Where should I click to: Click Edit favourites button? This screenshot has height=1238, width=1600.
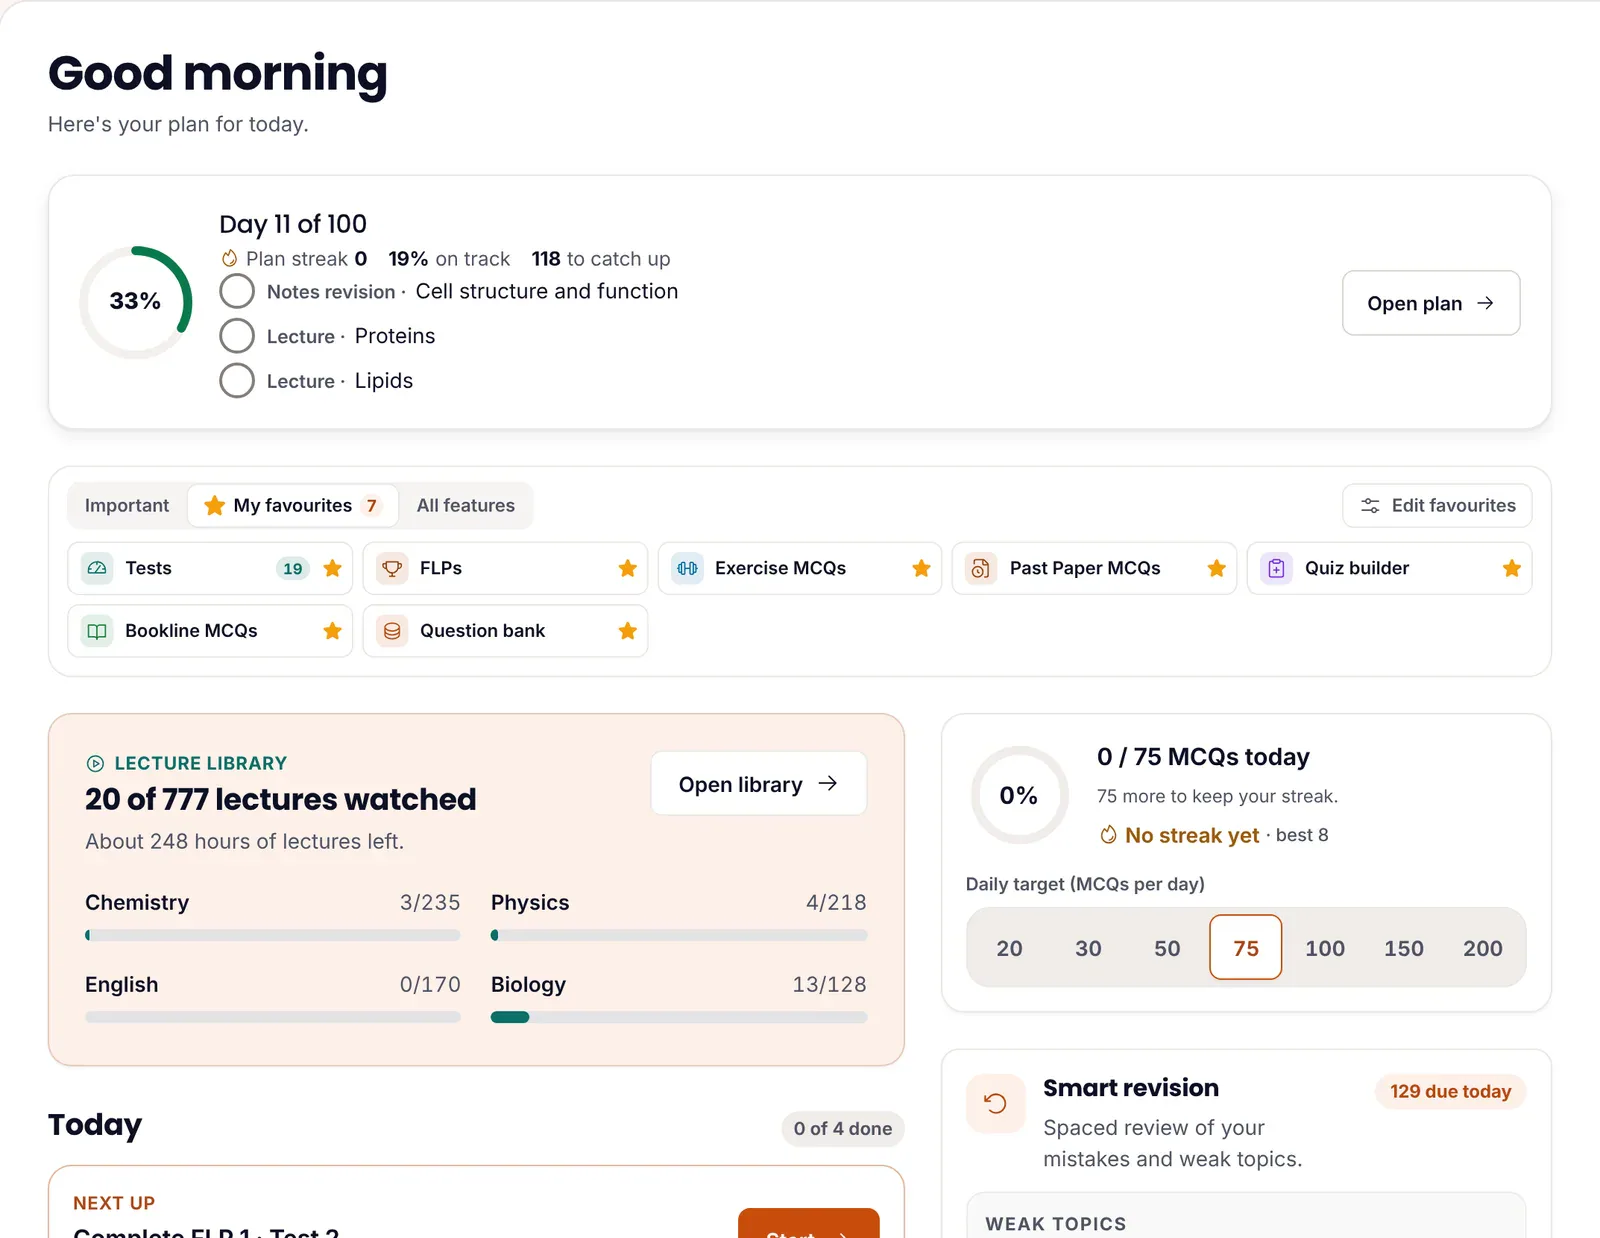point(1437,506)
